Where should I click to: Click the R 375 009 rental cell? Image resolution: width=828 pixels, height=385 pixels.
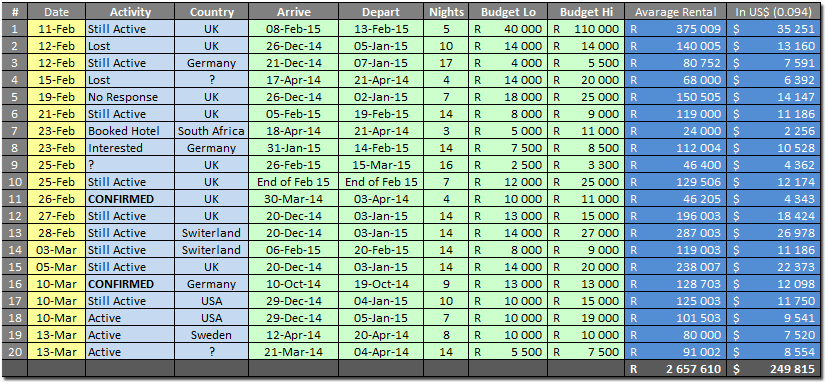click(675, 29)
